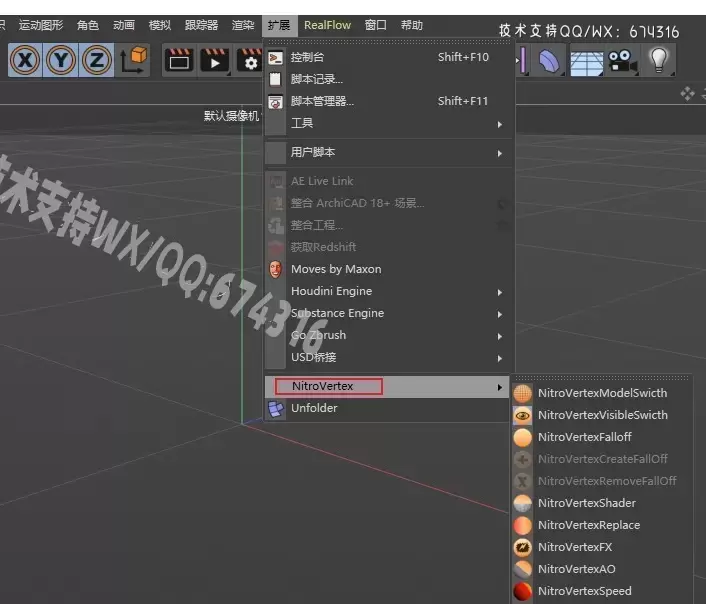
Task: Click the NitroVertexModelSwicth mesh sphere icon
Action: tap(523, 393)
